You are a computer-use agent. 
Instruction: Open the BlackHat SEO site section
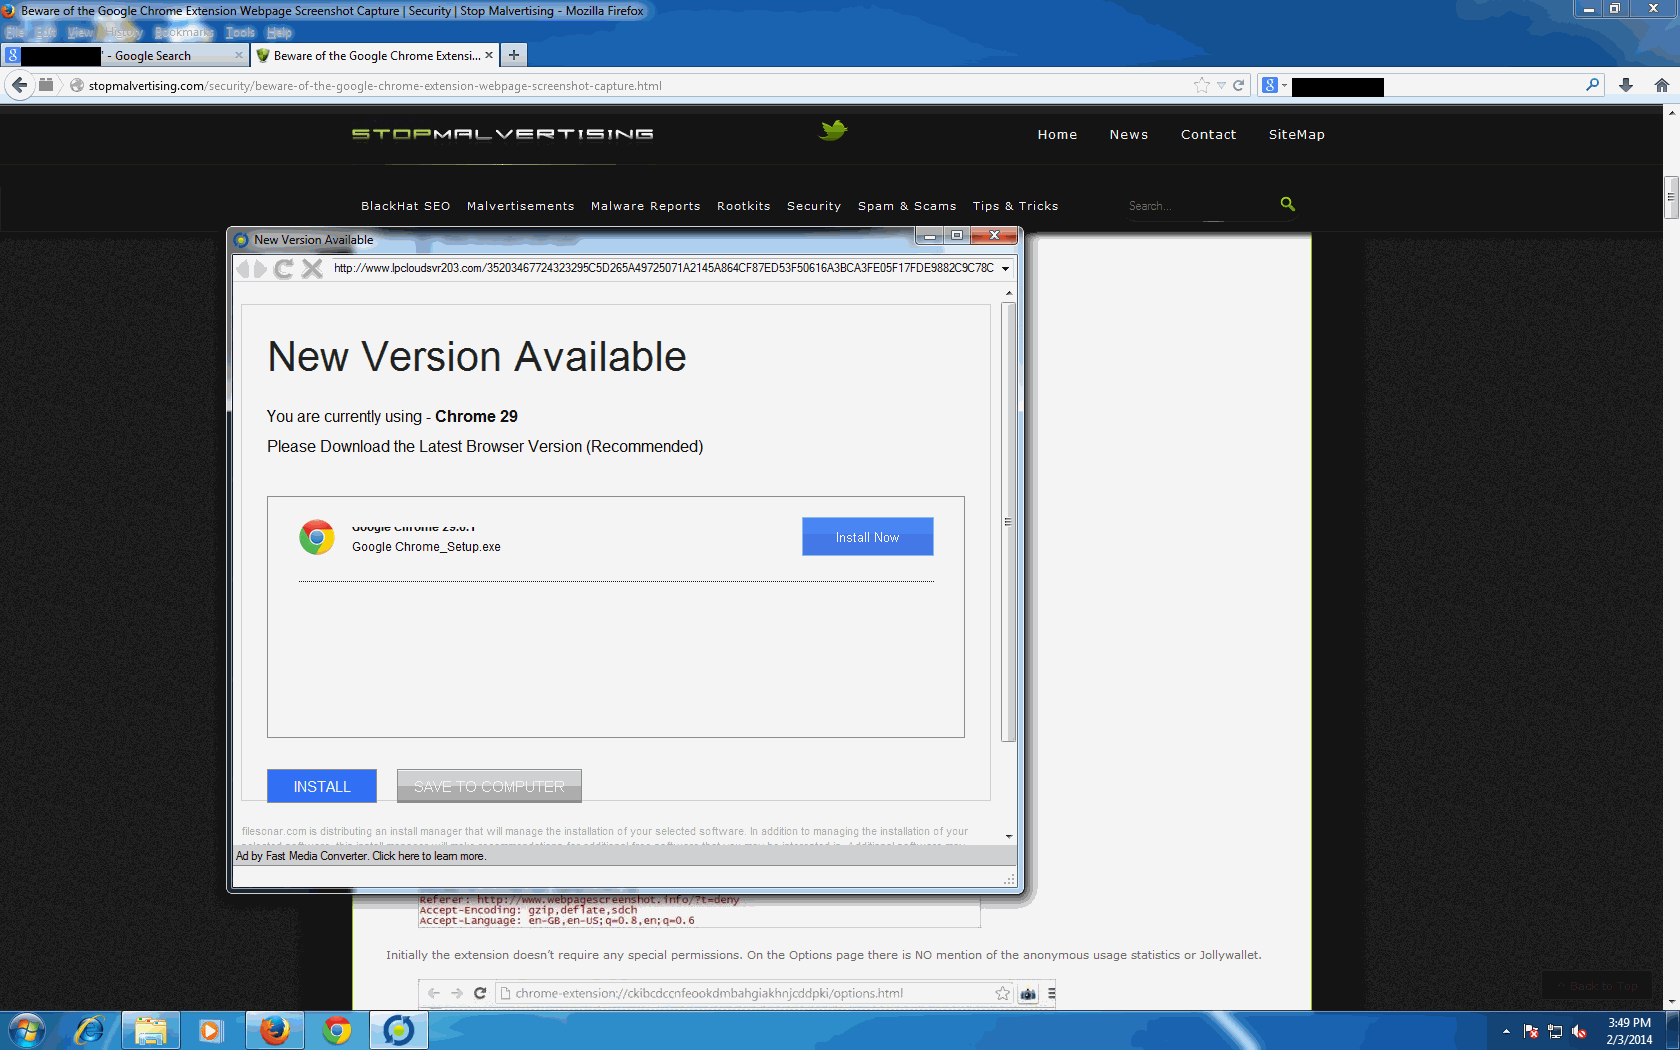point(406,206)
